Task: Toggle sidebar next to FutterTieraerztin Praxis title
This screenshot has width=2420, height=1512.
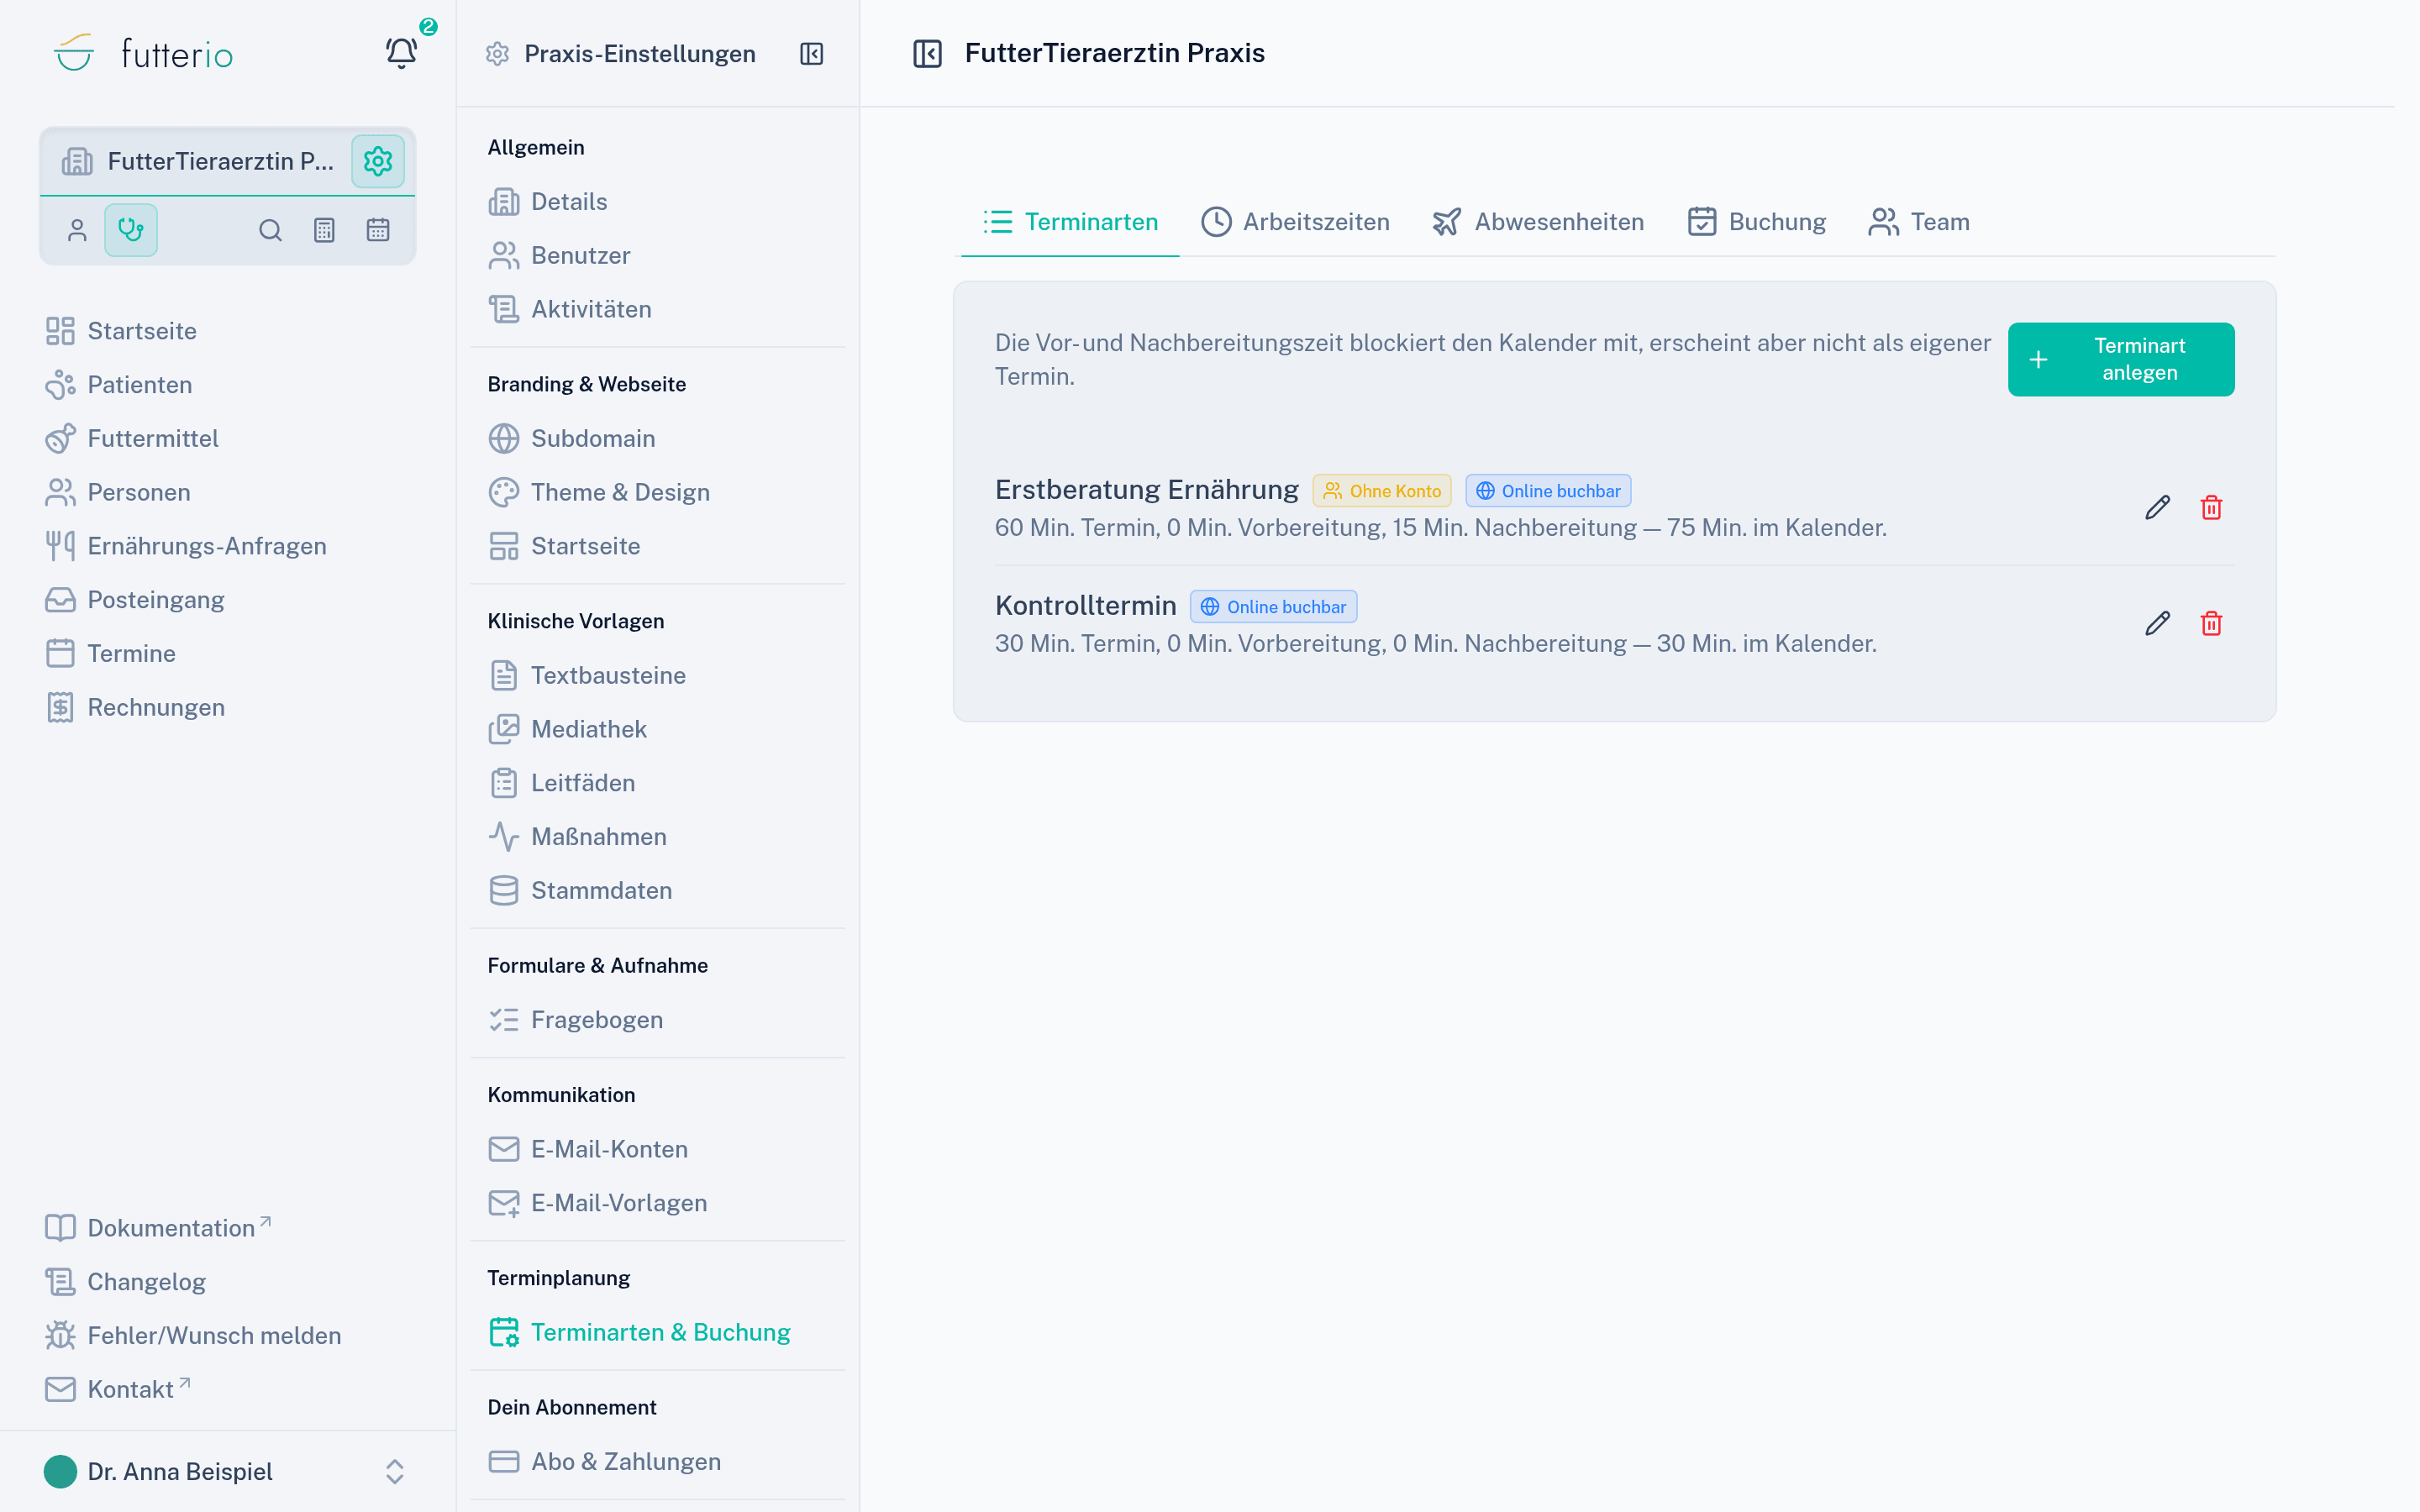Action: (927, 53)
